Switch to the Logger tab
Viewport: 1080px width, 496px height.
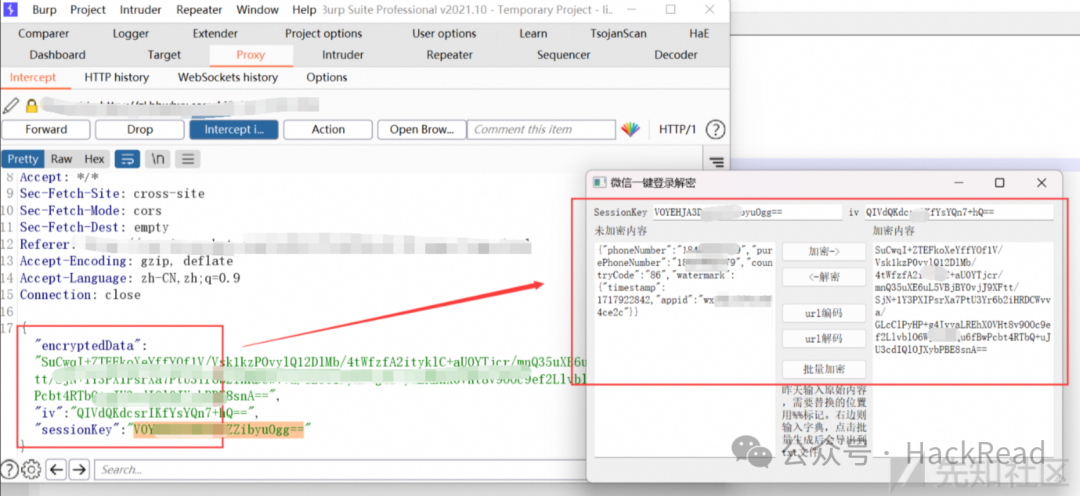[131, 33]
